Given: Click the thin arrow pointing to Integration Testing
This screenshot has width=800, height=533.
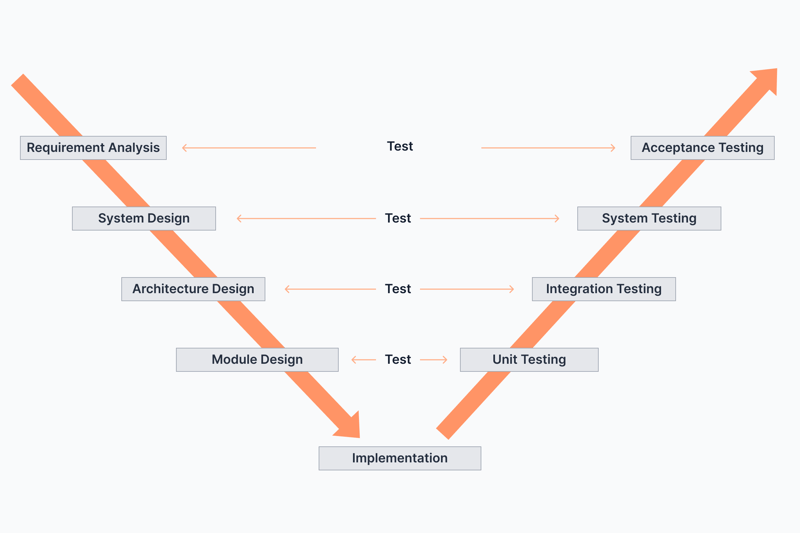Looking at the screenshot, I should 467,289.
